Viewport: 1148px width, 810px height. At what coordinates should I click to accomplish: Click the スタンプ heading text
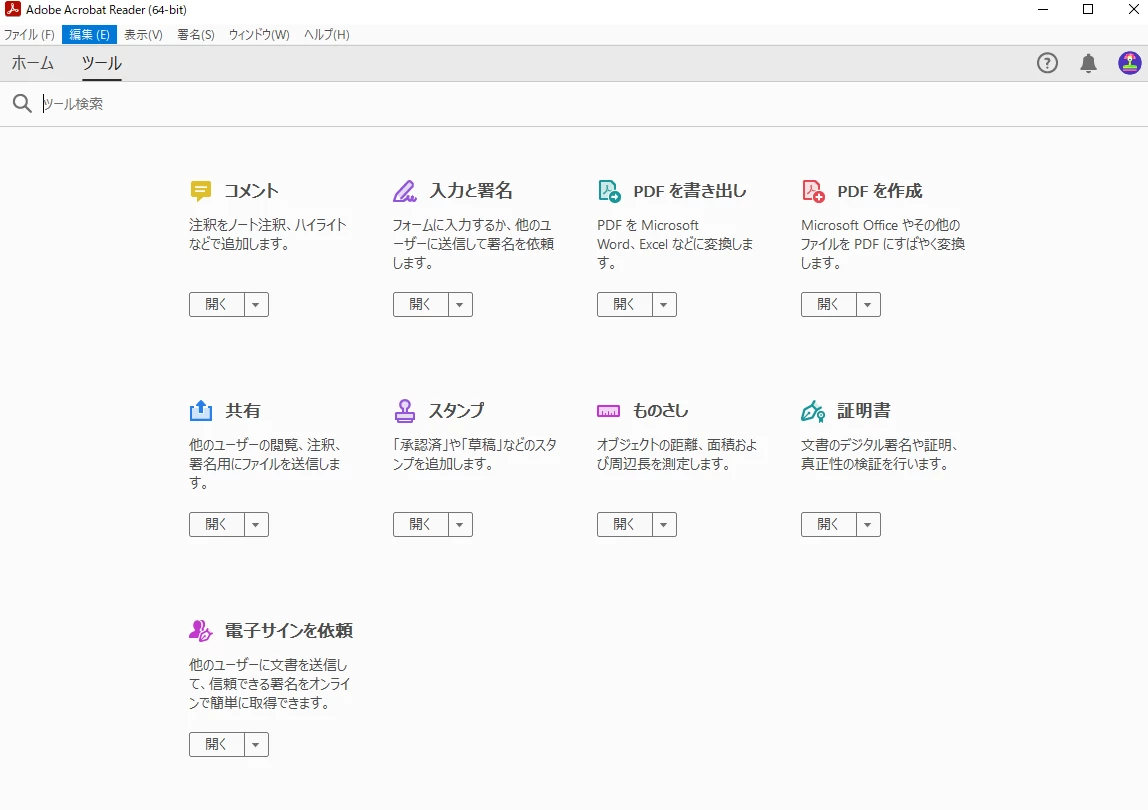[457, 411]
